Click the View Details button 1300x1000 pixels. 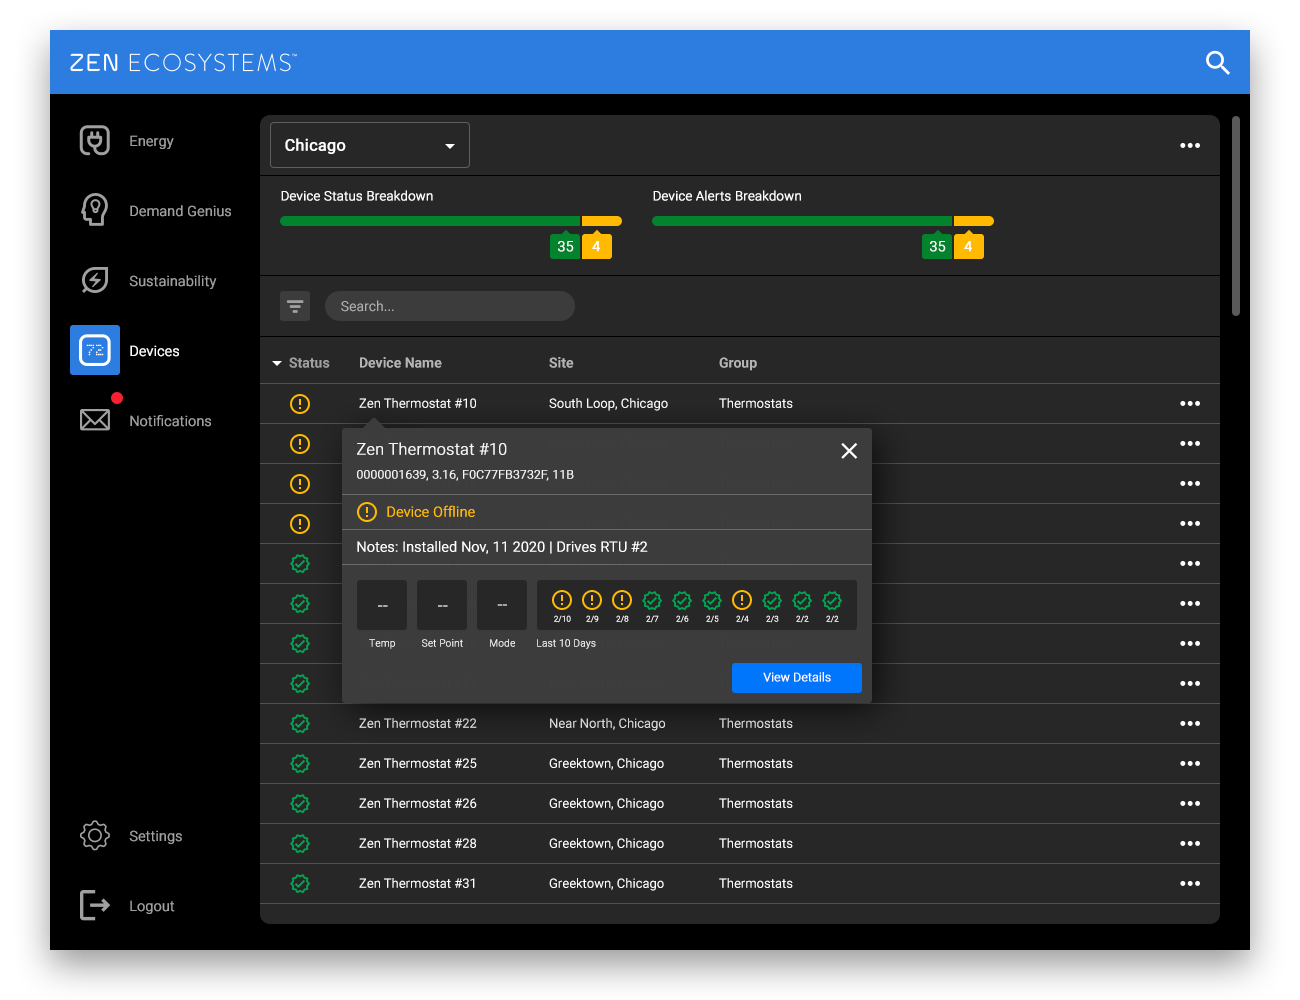point(797,678)
